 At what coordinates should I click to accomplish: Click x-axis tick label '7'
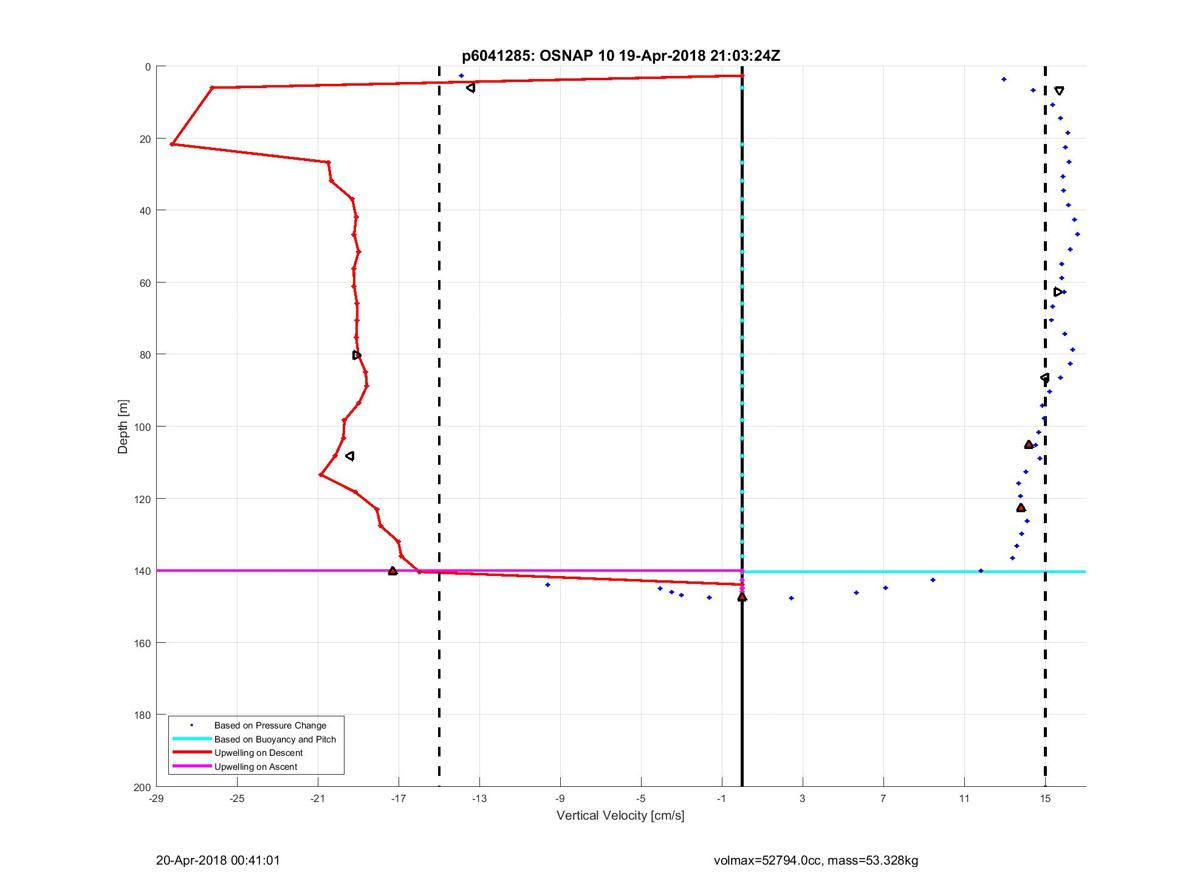tap(884, 799)
